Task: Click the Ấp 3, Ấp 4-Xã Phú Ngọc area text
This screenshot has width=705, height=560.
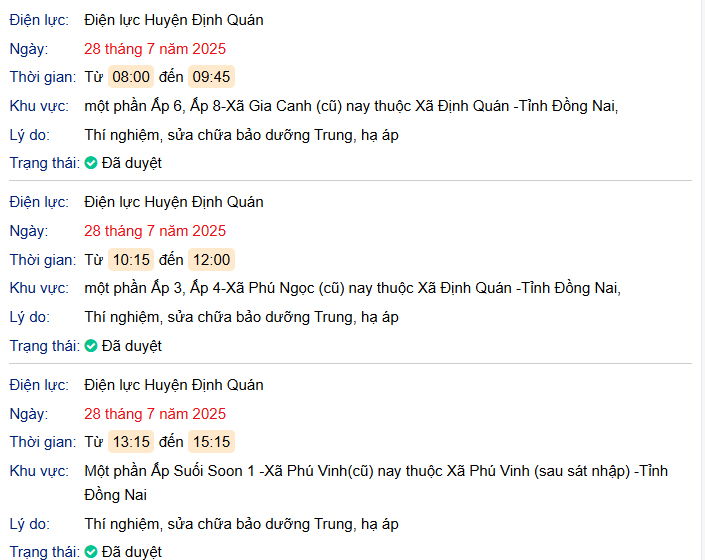Action: click(x=352, y=288)
